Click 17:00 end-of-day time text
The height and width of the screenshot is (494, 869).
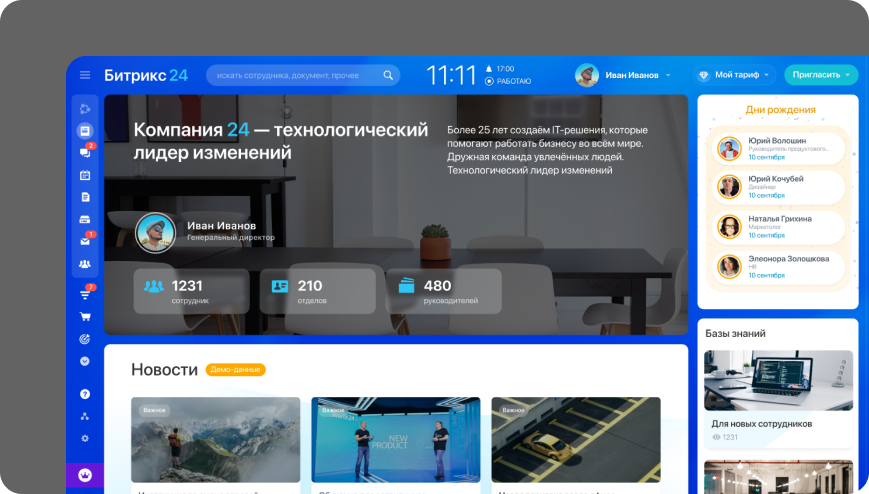(505, 69)
